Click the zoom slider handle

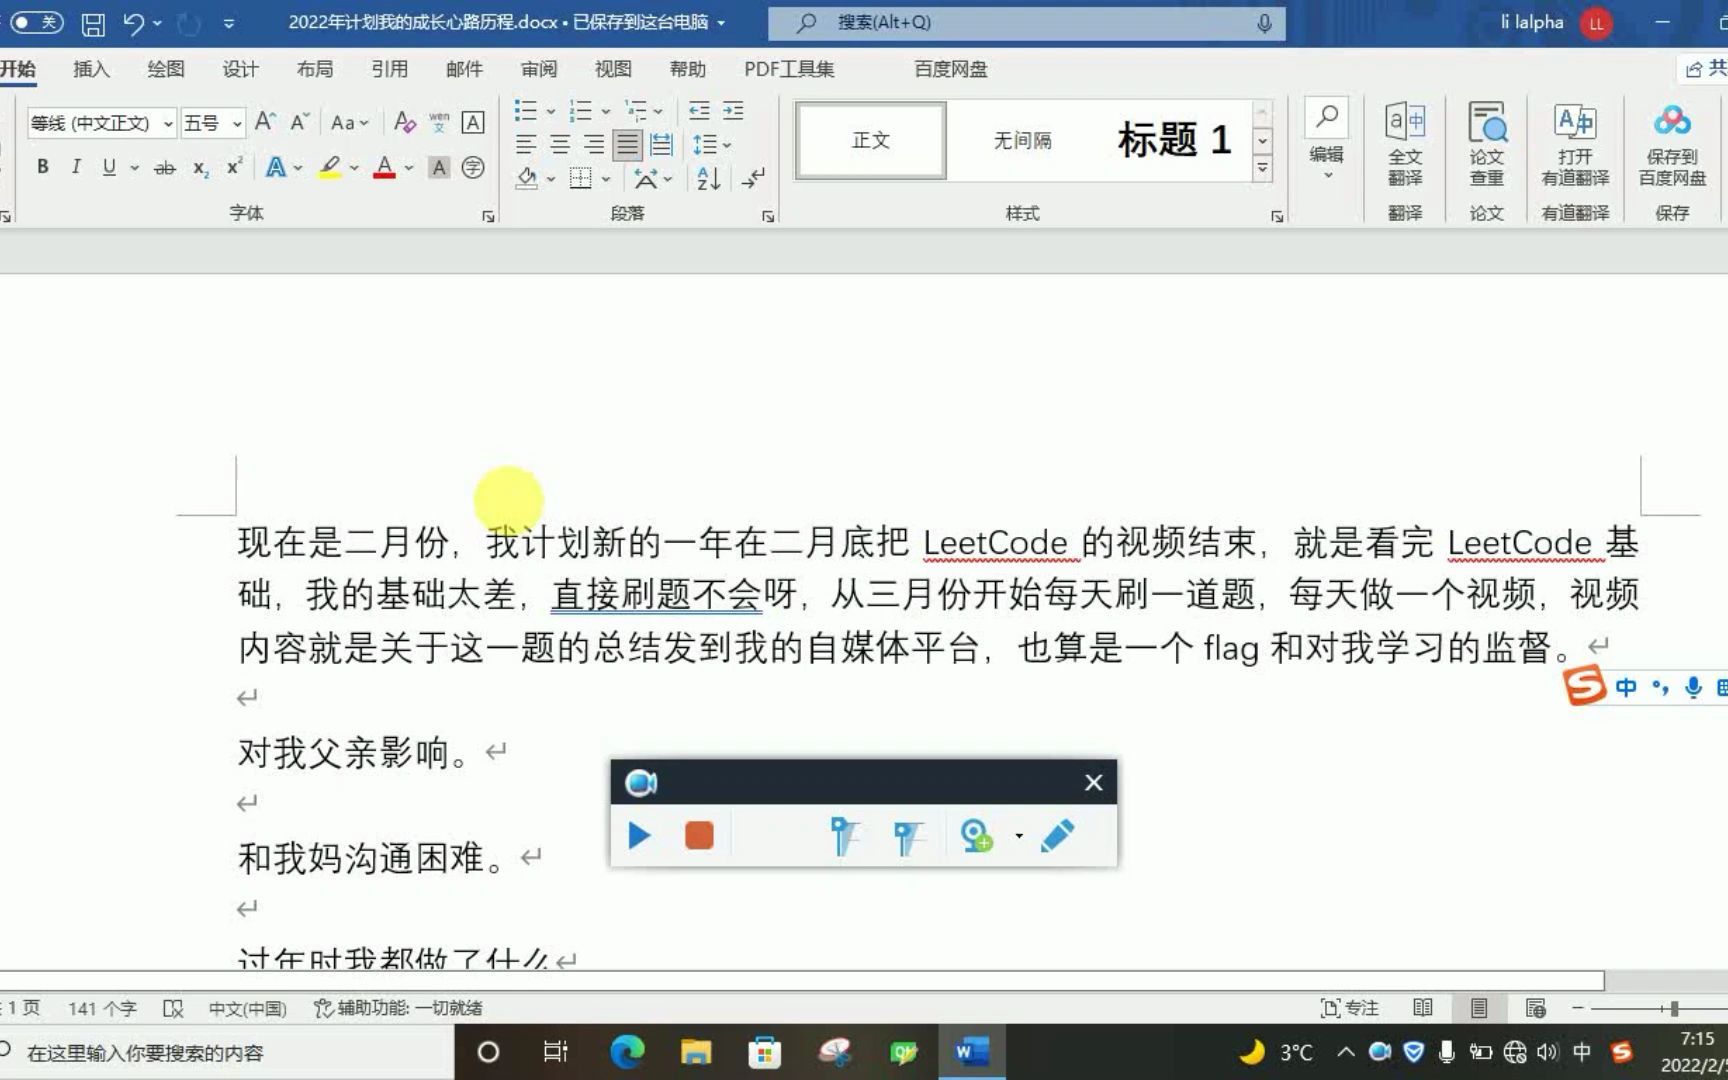[x=1674, y=1008]
